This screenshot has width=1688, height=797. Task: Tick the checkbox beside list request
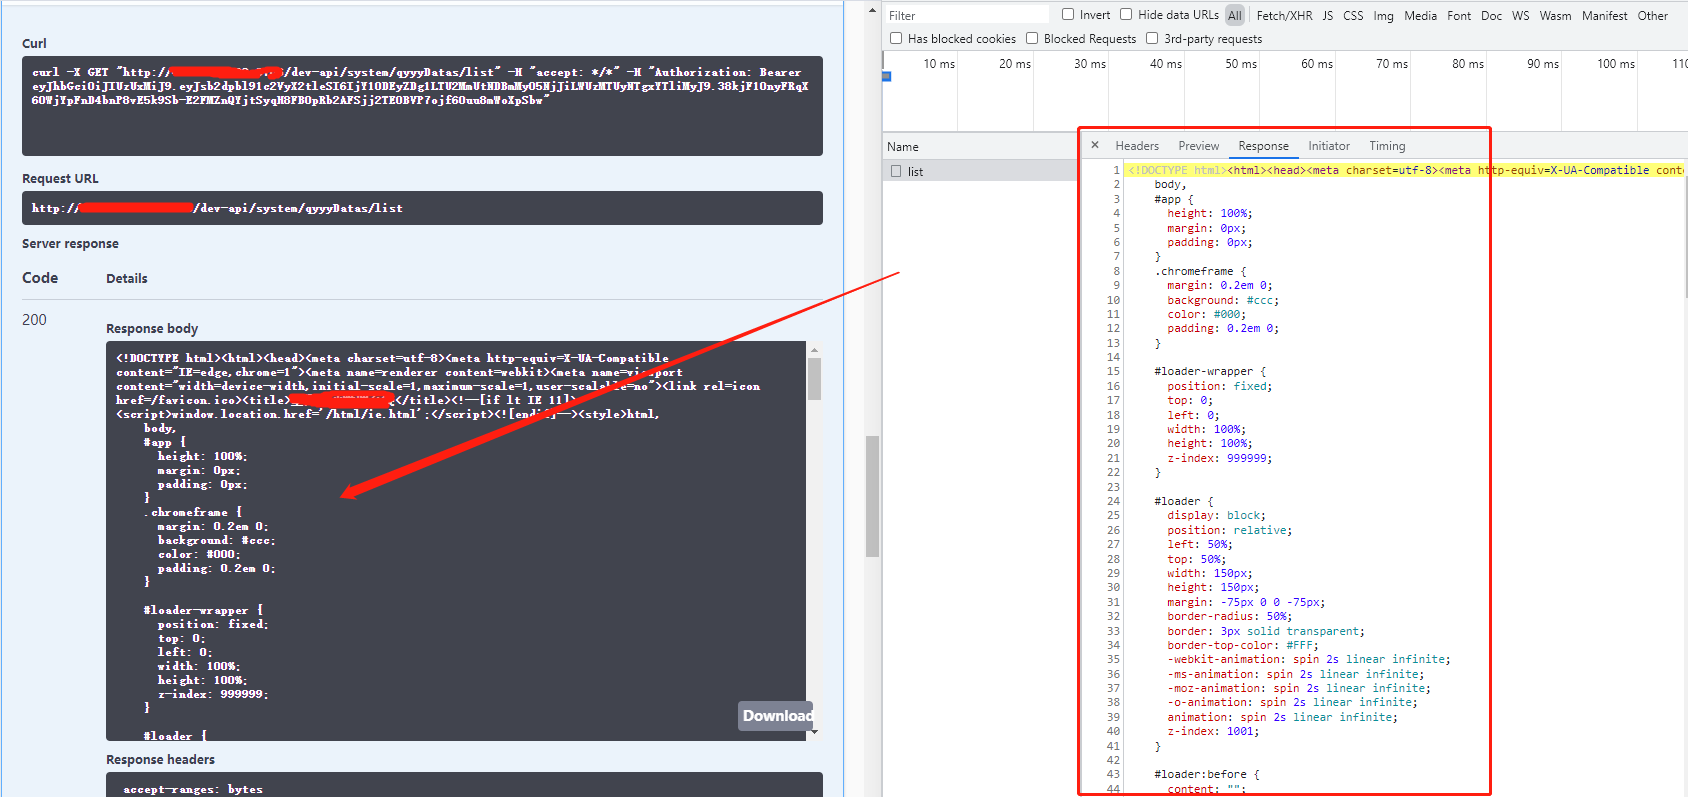896,171
